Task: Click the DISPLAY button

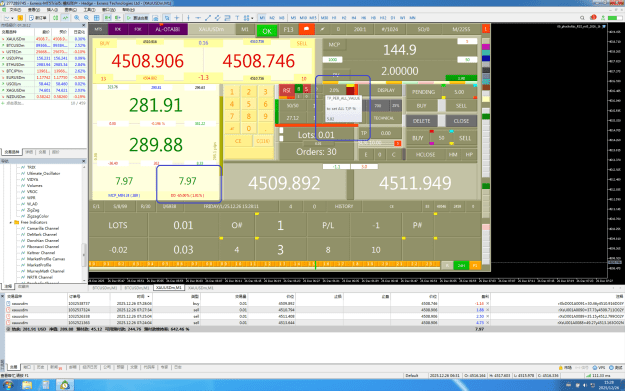Action: coord(386,90)
